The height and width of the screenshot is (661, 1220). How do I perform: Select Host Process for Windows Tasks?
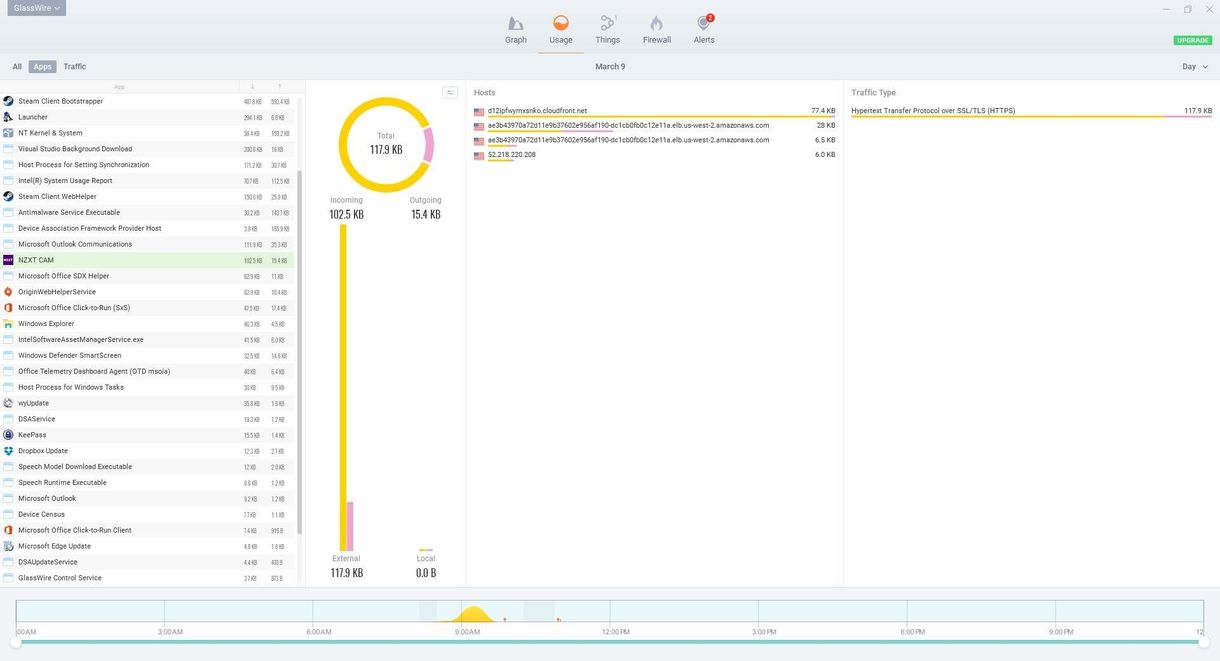coord(148,387)
